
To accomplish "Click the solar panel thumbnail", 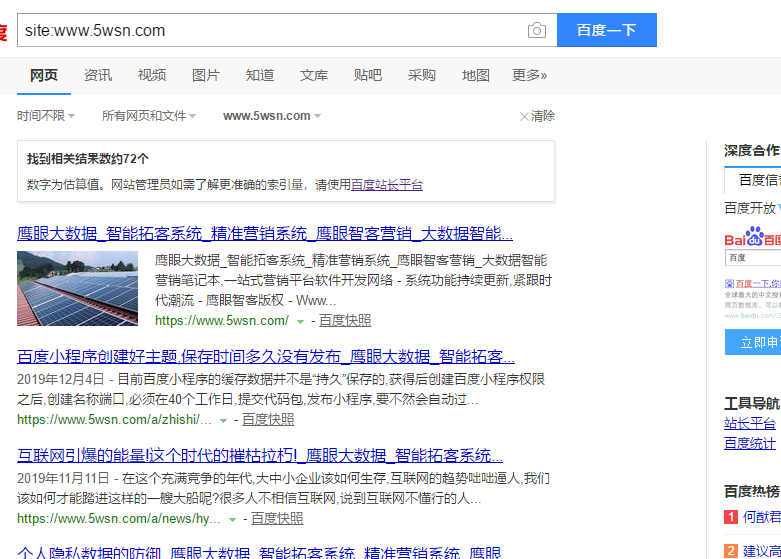I will coord(77,288).
